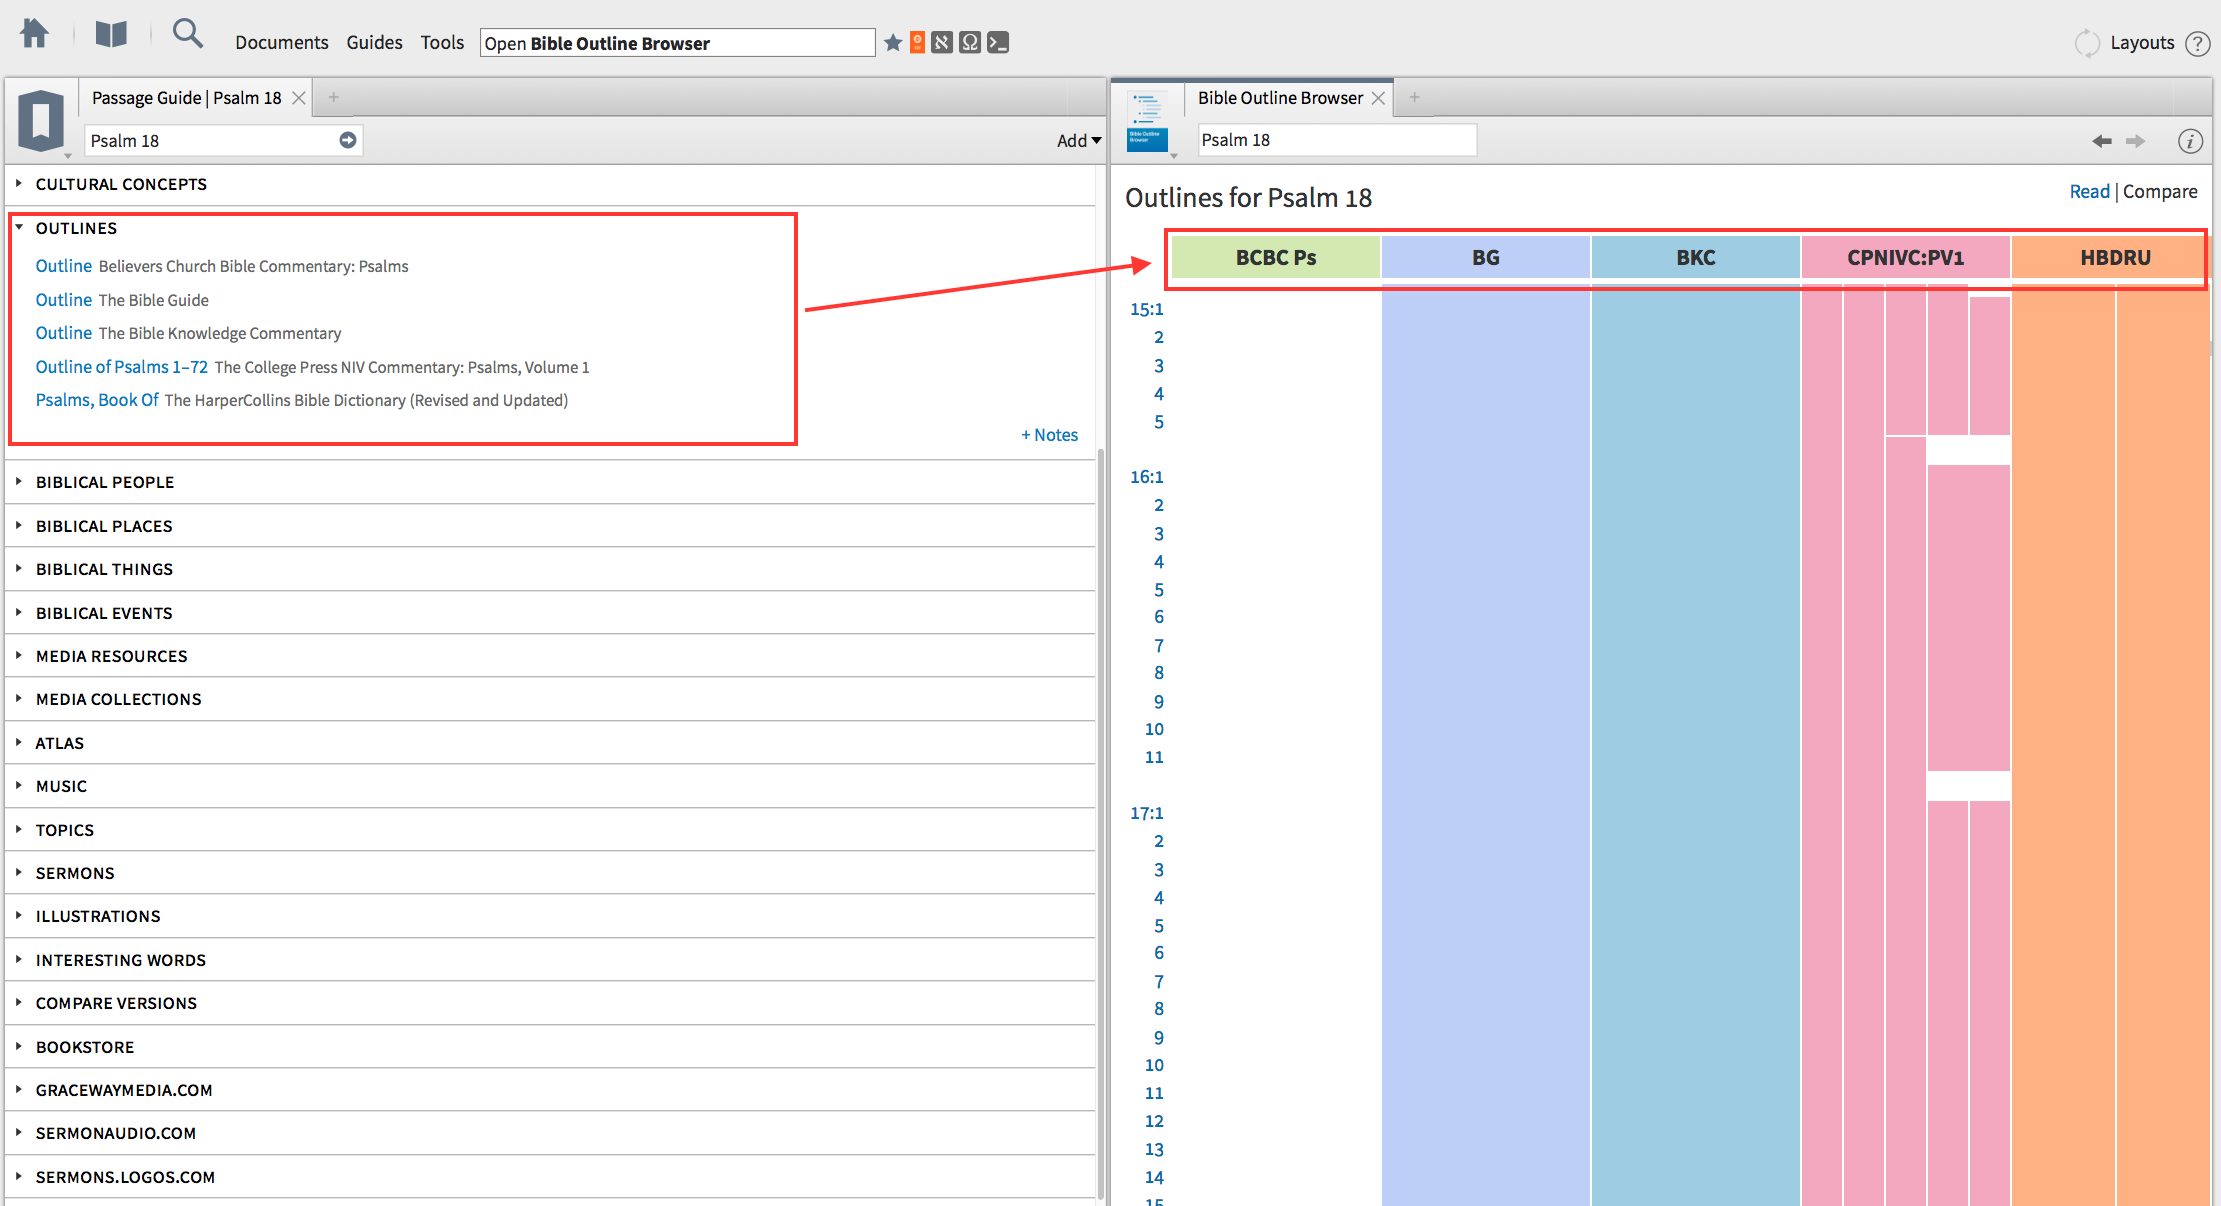Open the Layouts menu

pyautogui.click(x=2142, y=43)
